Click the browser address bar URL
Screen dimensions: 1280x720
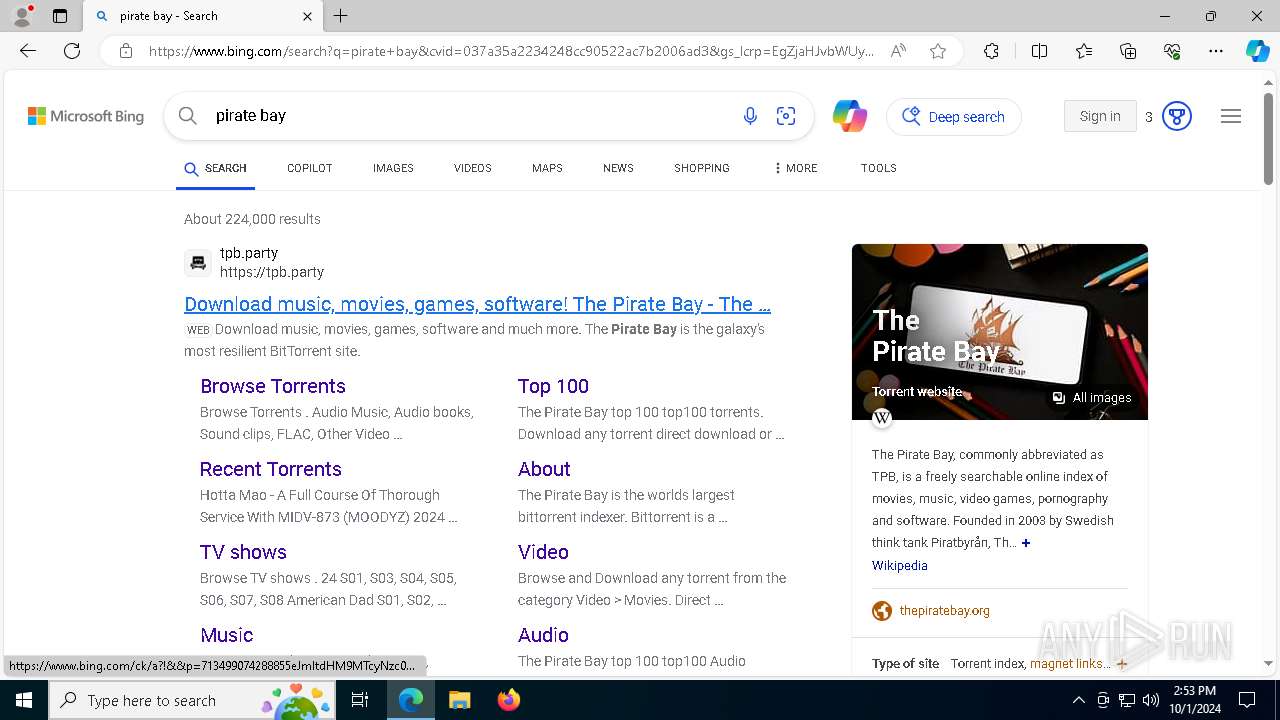(511, 51)
